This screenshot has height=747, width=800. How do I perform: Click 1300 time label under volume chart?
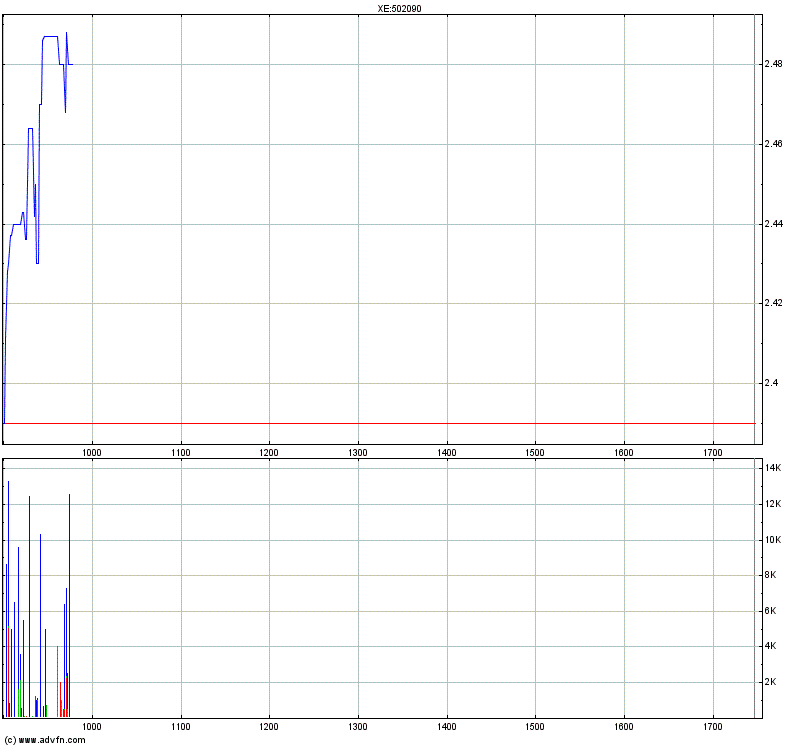tap(358, 727)
